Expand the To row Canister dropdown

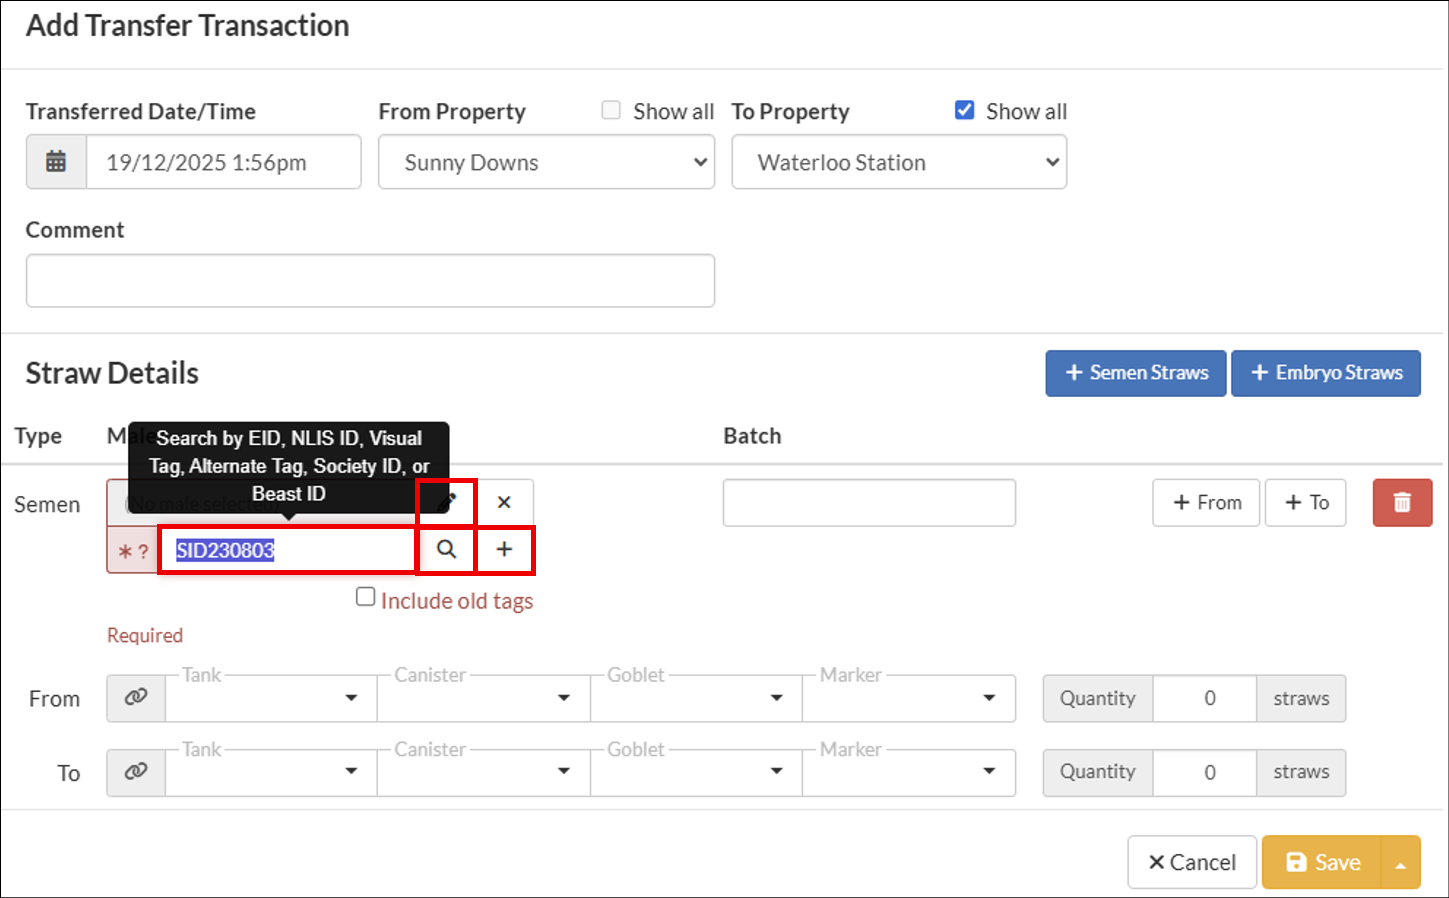(483, 772)
